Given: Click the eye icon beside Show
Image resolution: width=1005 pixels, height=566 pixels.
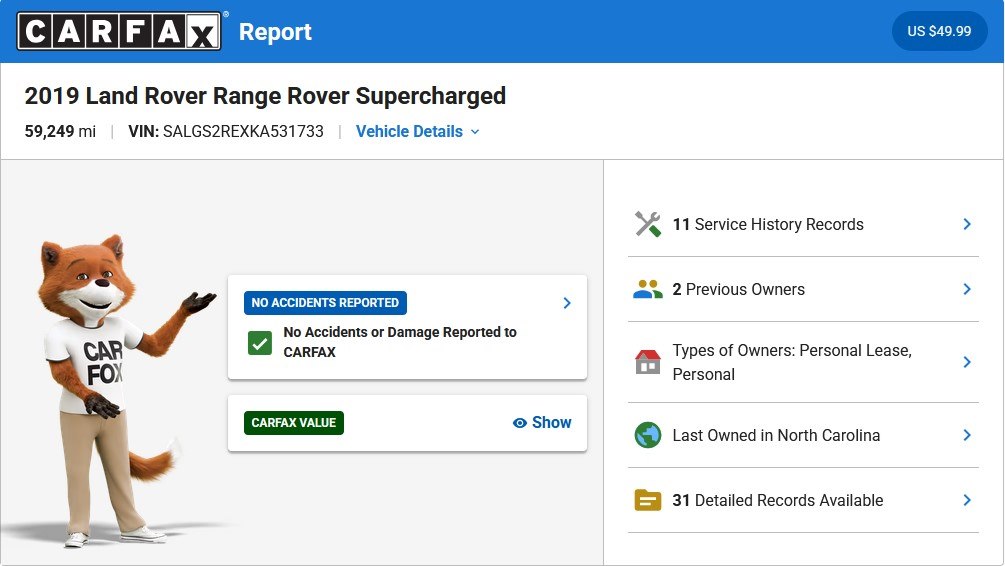Looking at the screenshot, I should point(520,423).
